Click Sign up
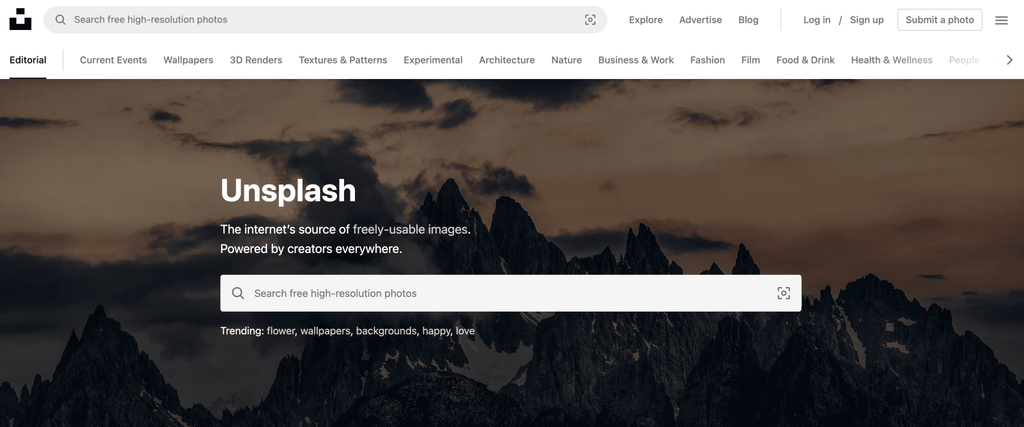The height and width of the screenshot is (427, 1024). 867,20
